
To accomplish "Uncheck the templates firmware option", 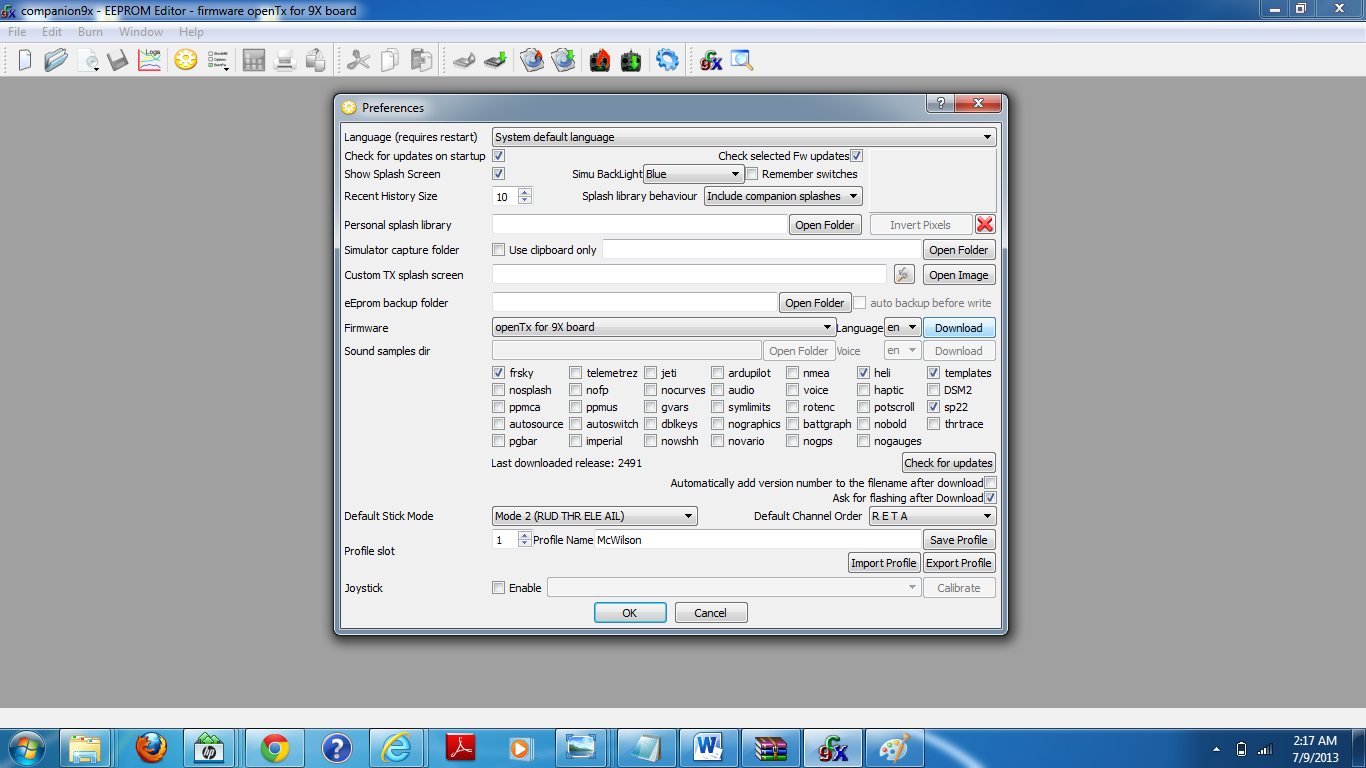I will point(934,373).
